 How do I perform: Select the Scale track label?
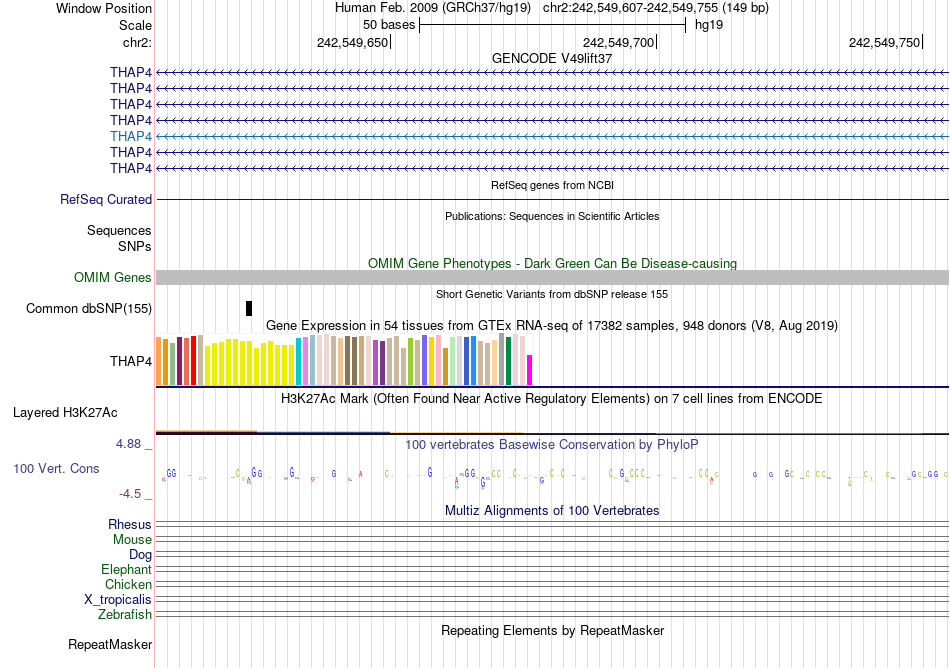[135, 25]
